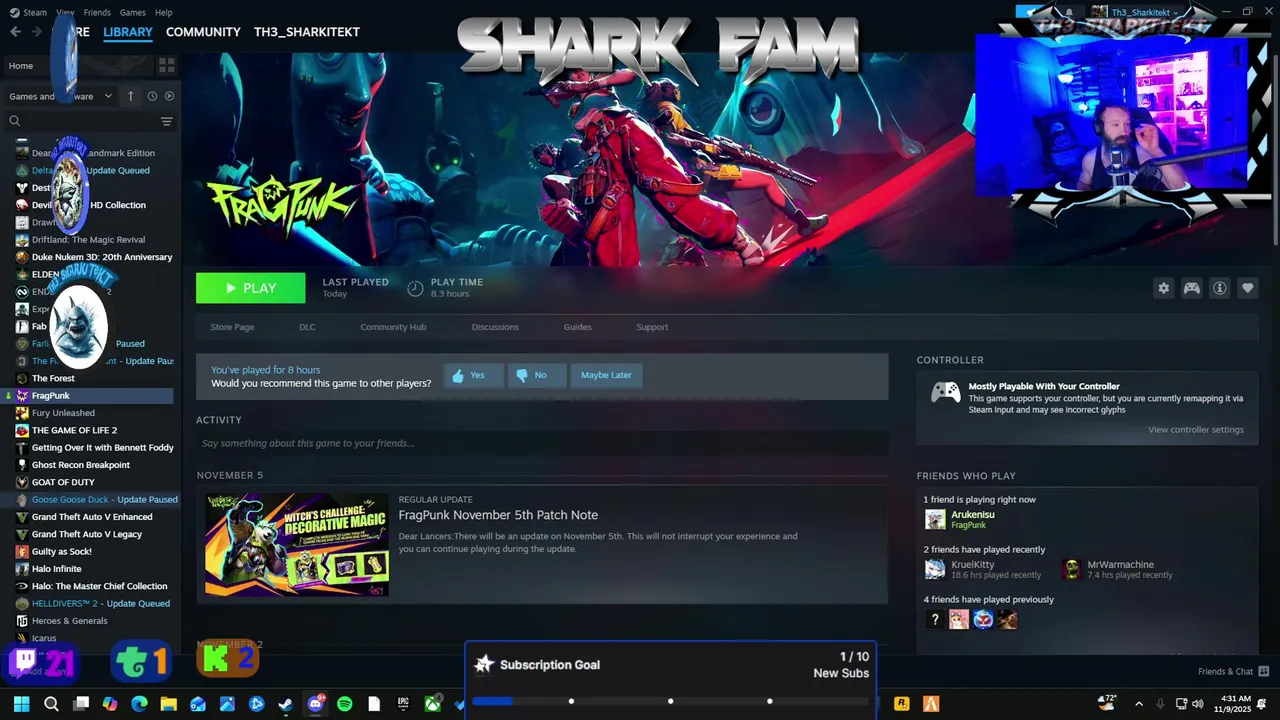Open Discord from the taskbar
1280x720 pixels.
tap(316, 704)
